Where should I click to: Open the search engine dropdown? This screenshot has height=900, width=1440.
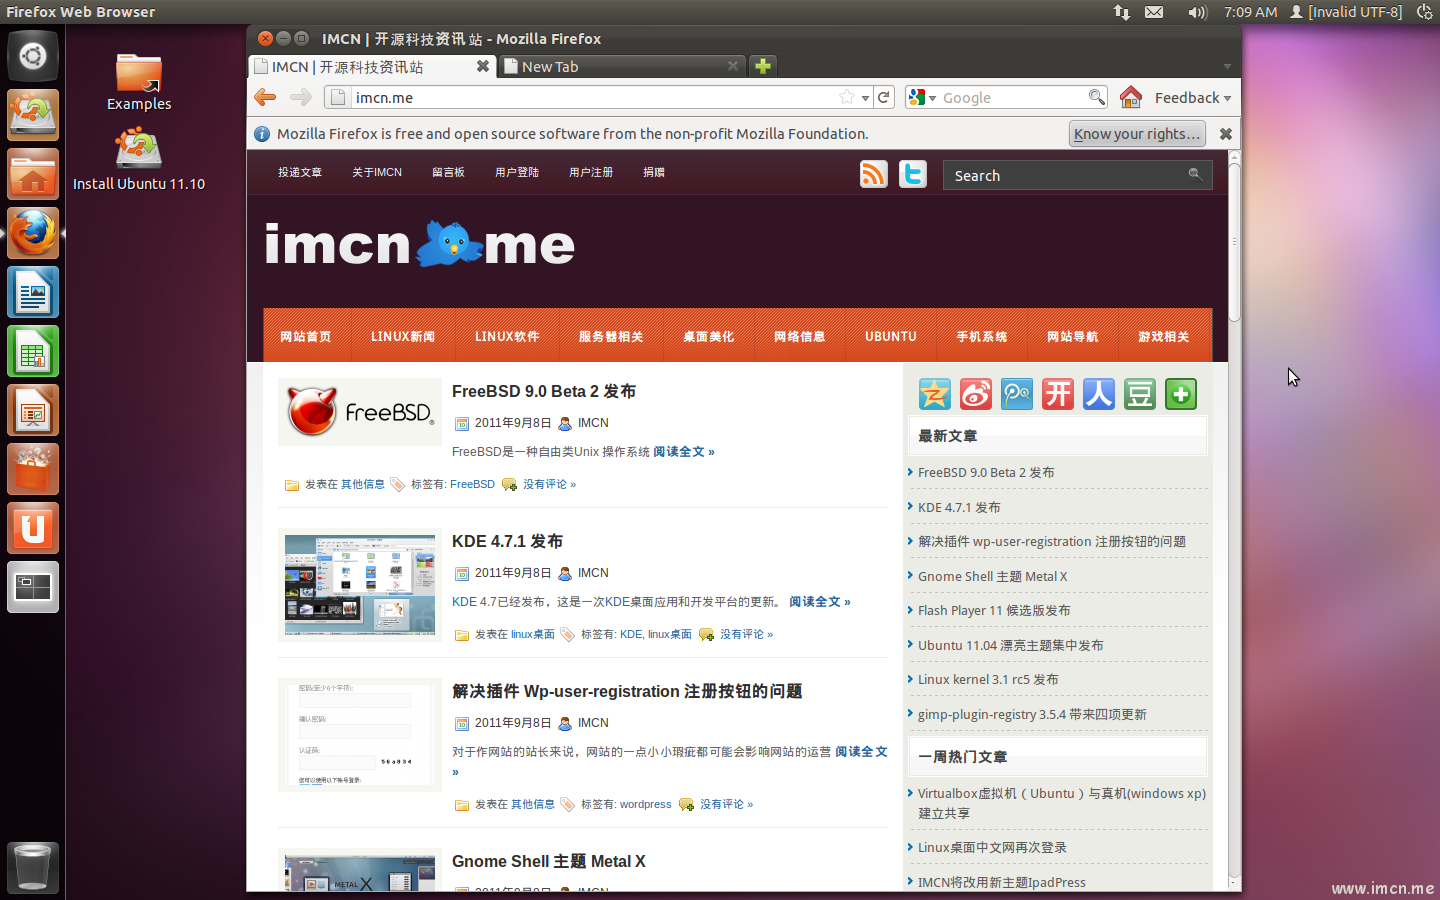point(922,97)
